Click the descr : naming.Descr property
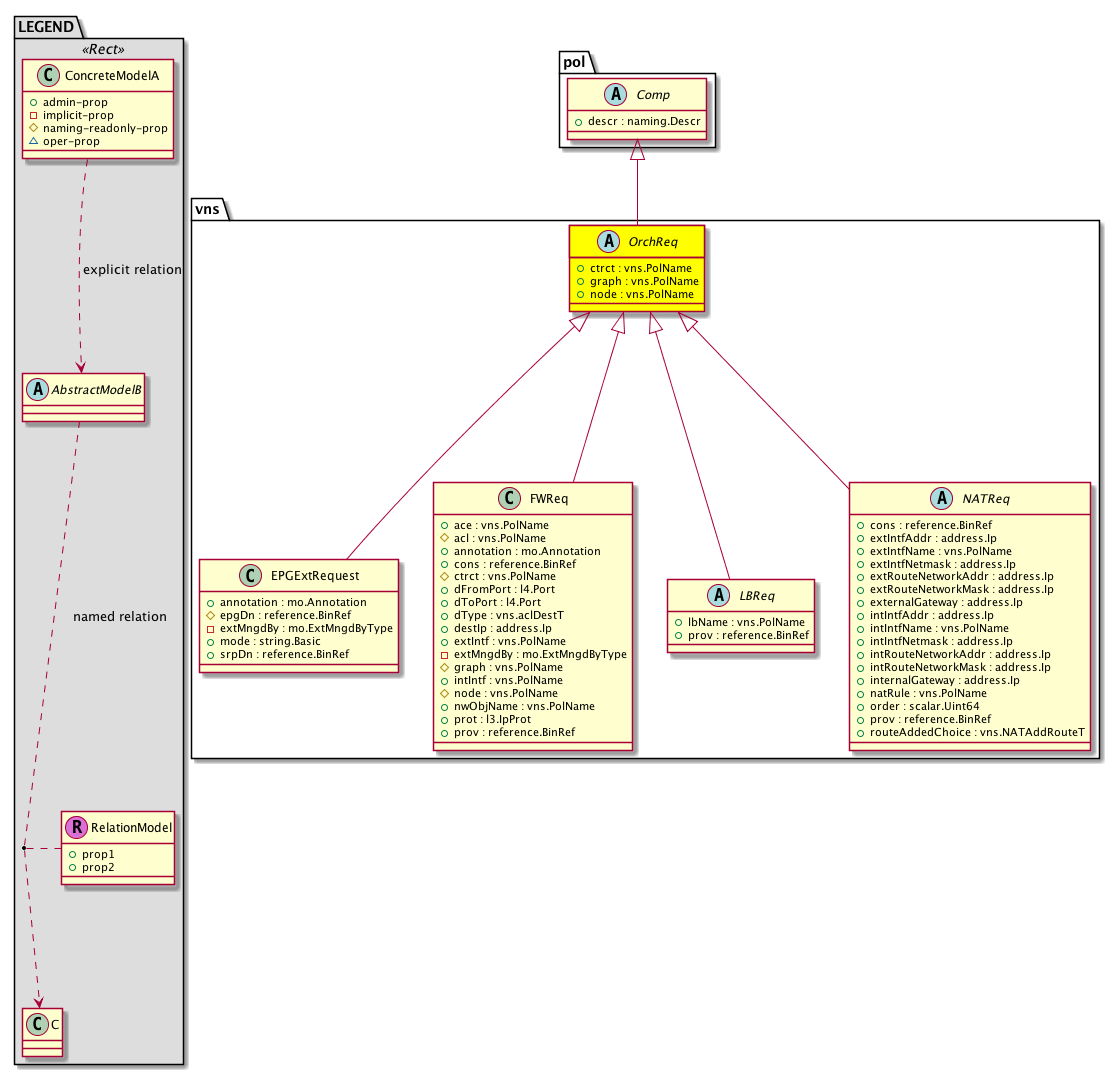The width and height of the screenshot is (1120, 1075). click(x=636, y=121)
